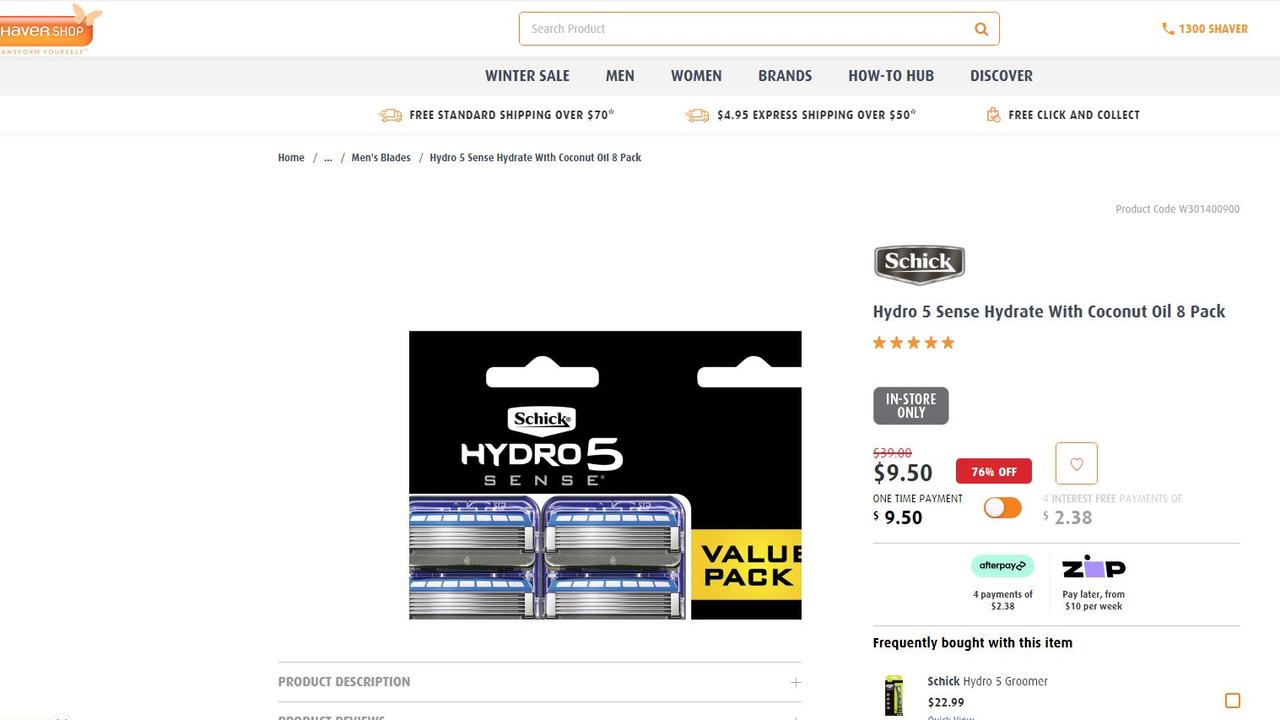
Task: Open Schick Hydro 5 Groomer product link
Action: click(988, 682)
